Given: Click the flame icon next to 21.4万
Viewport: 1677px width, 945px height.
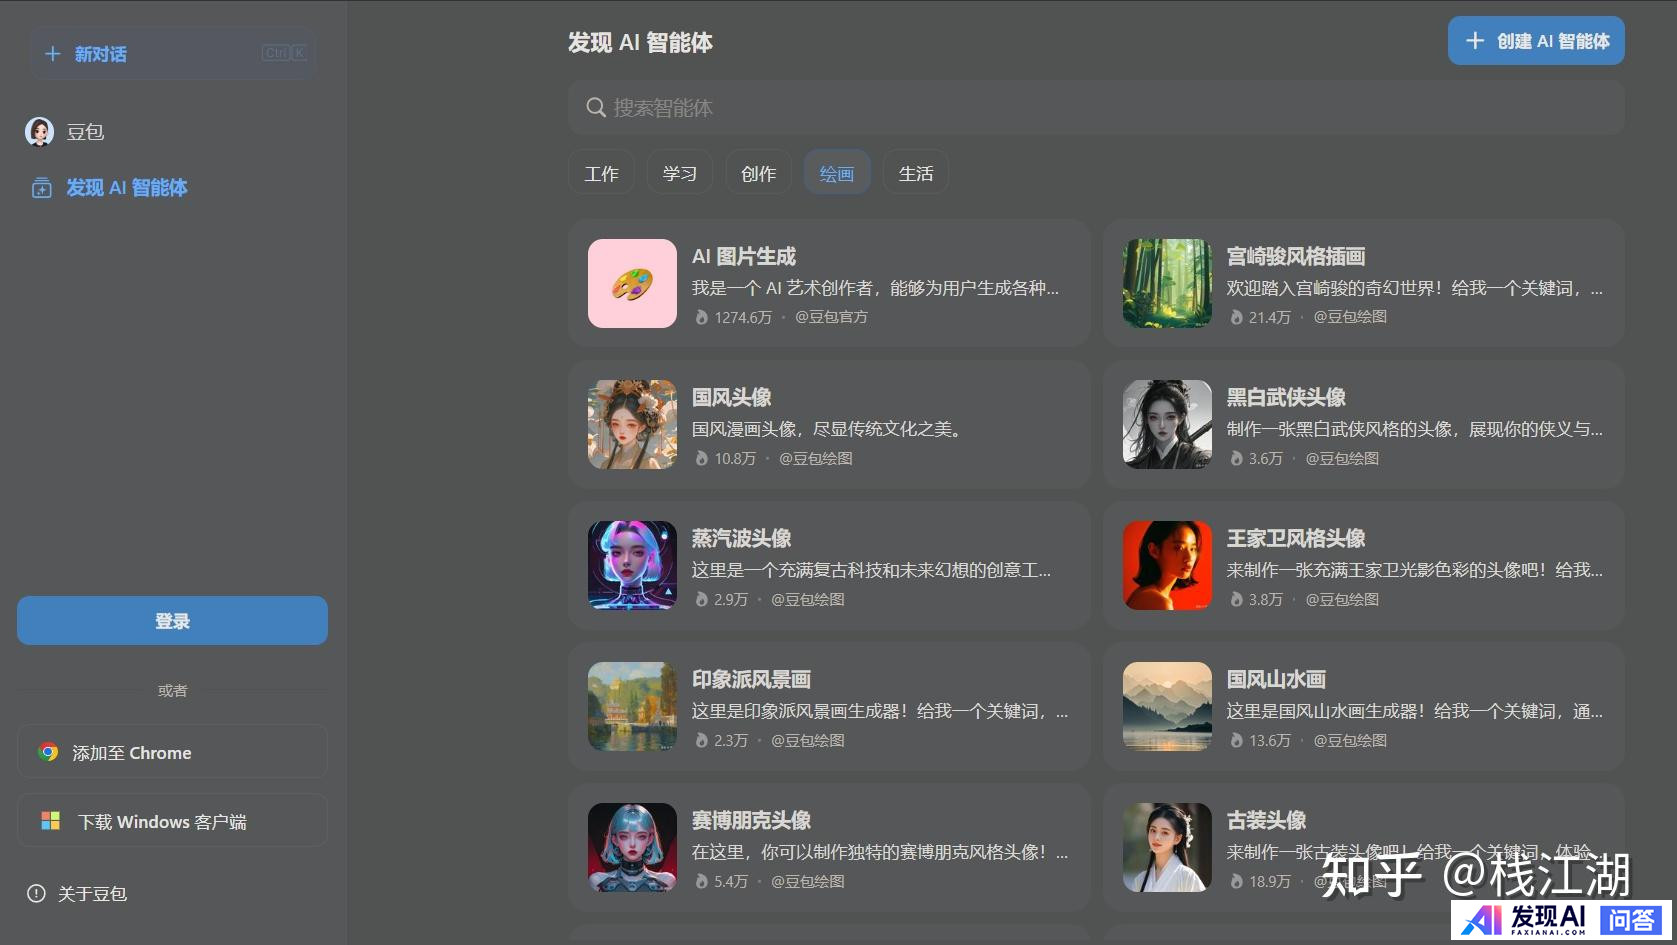Looking at the screenshot, I should pyautogui.click(x=1237, y=317).
